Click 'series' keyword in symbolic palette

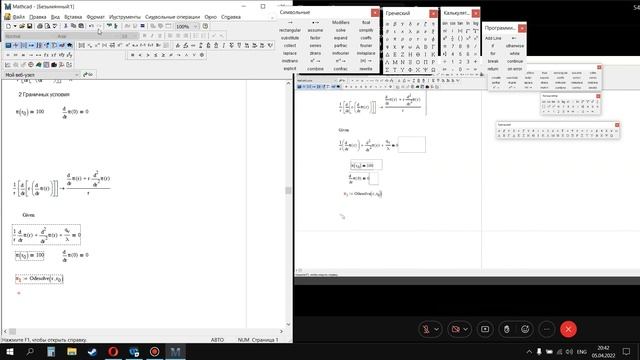[315, 46]
